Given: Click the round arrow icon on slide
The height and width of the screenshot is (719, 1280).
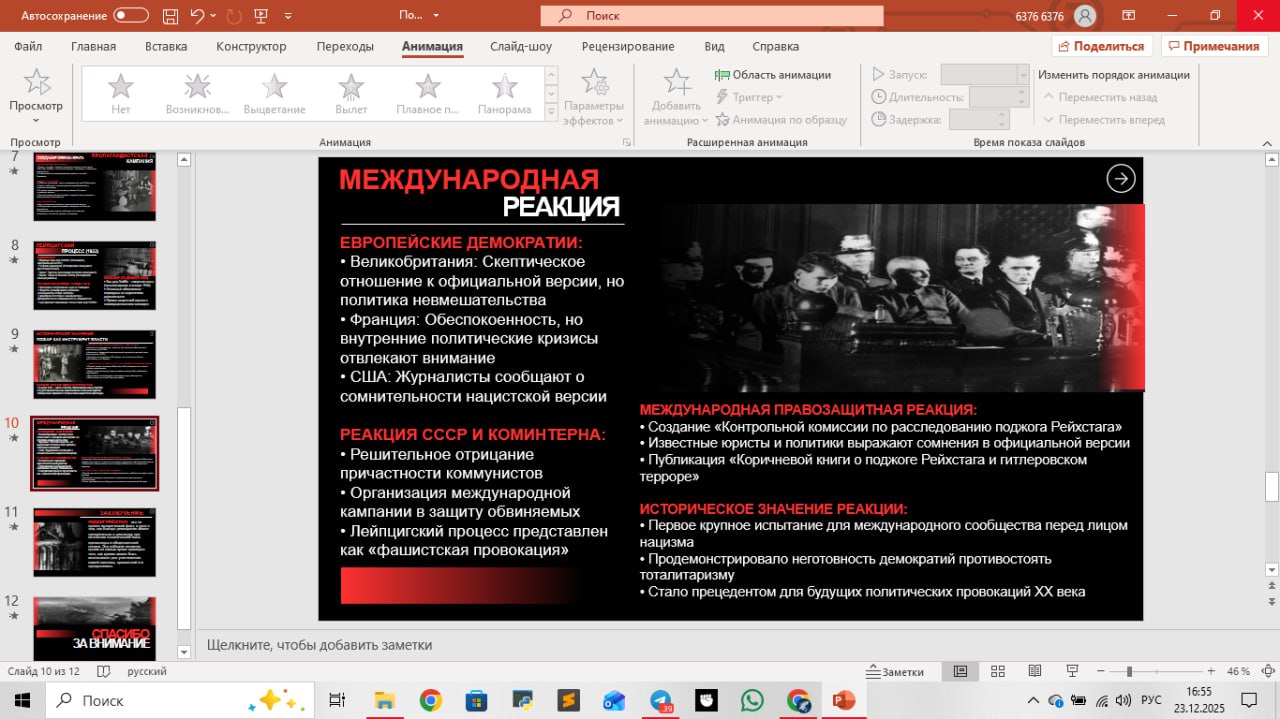Looking at the screenshot, I should (1121, 178).
